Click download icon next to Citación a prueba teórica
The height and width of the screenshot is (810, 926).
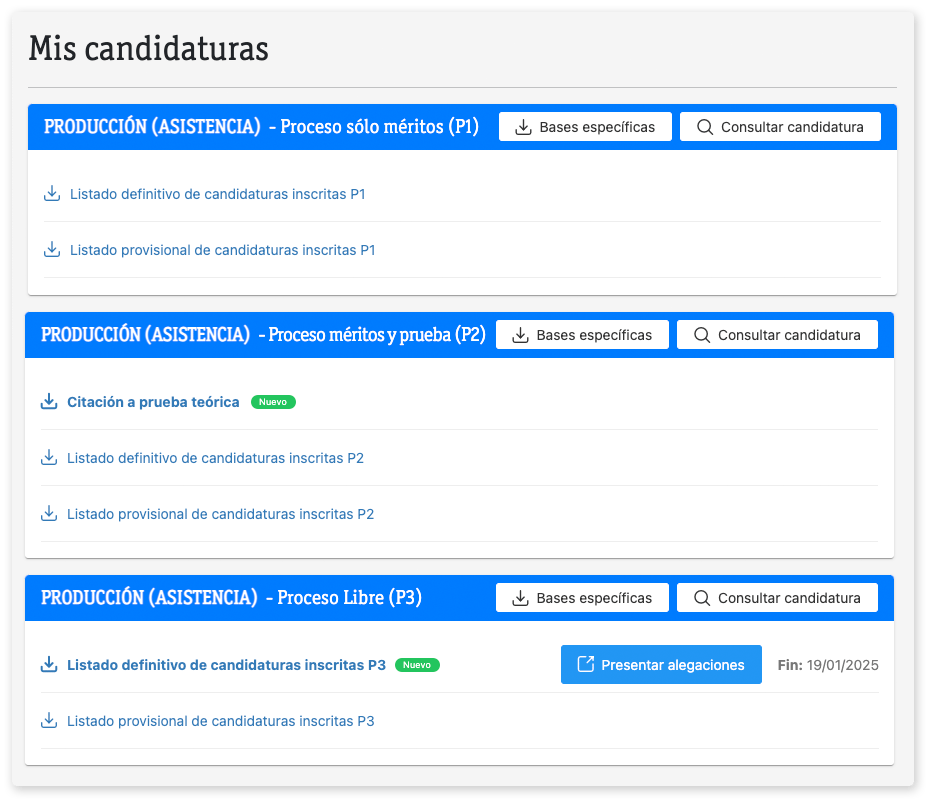[x=49, y=402]
